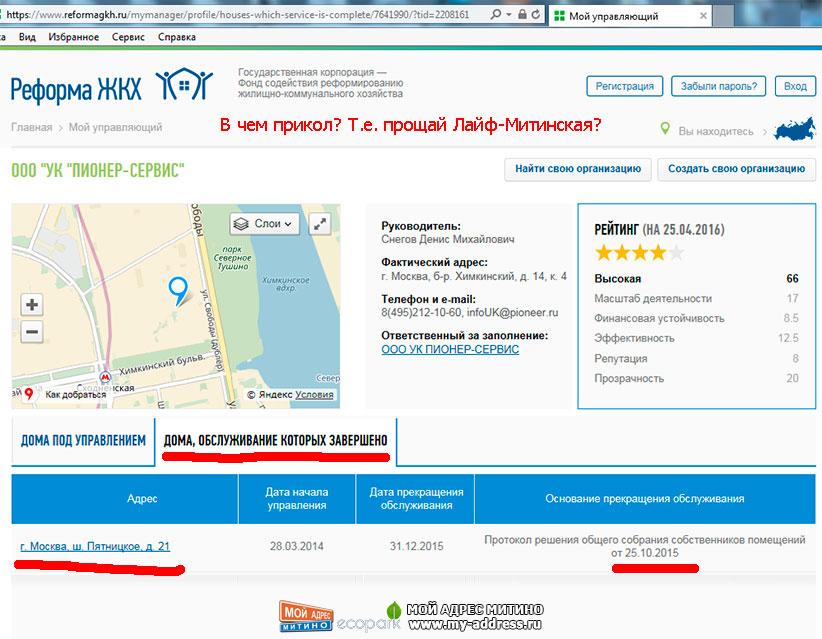The height and width of the screenshot is (639, 822).
Task: Go to 'Главная' breadcrumb link
Action: (x=31, y=127)
